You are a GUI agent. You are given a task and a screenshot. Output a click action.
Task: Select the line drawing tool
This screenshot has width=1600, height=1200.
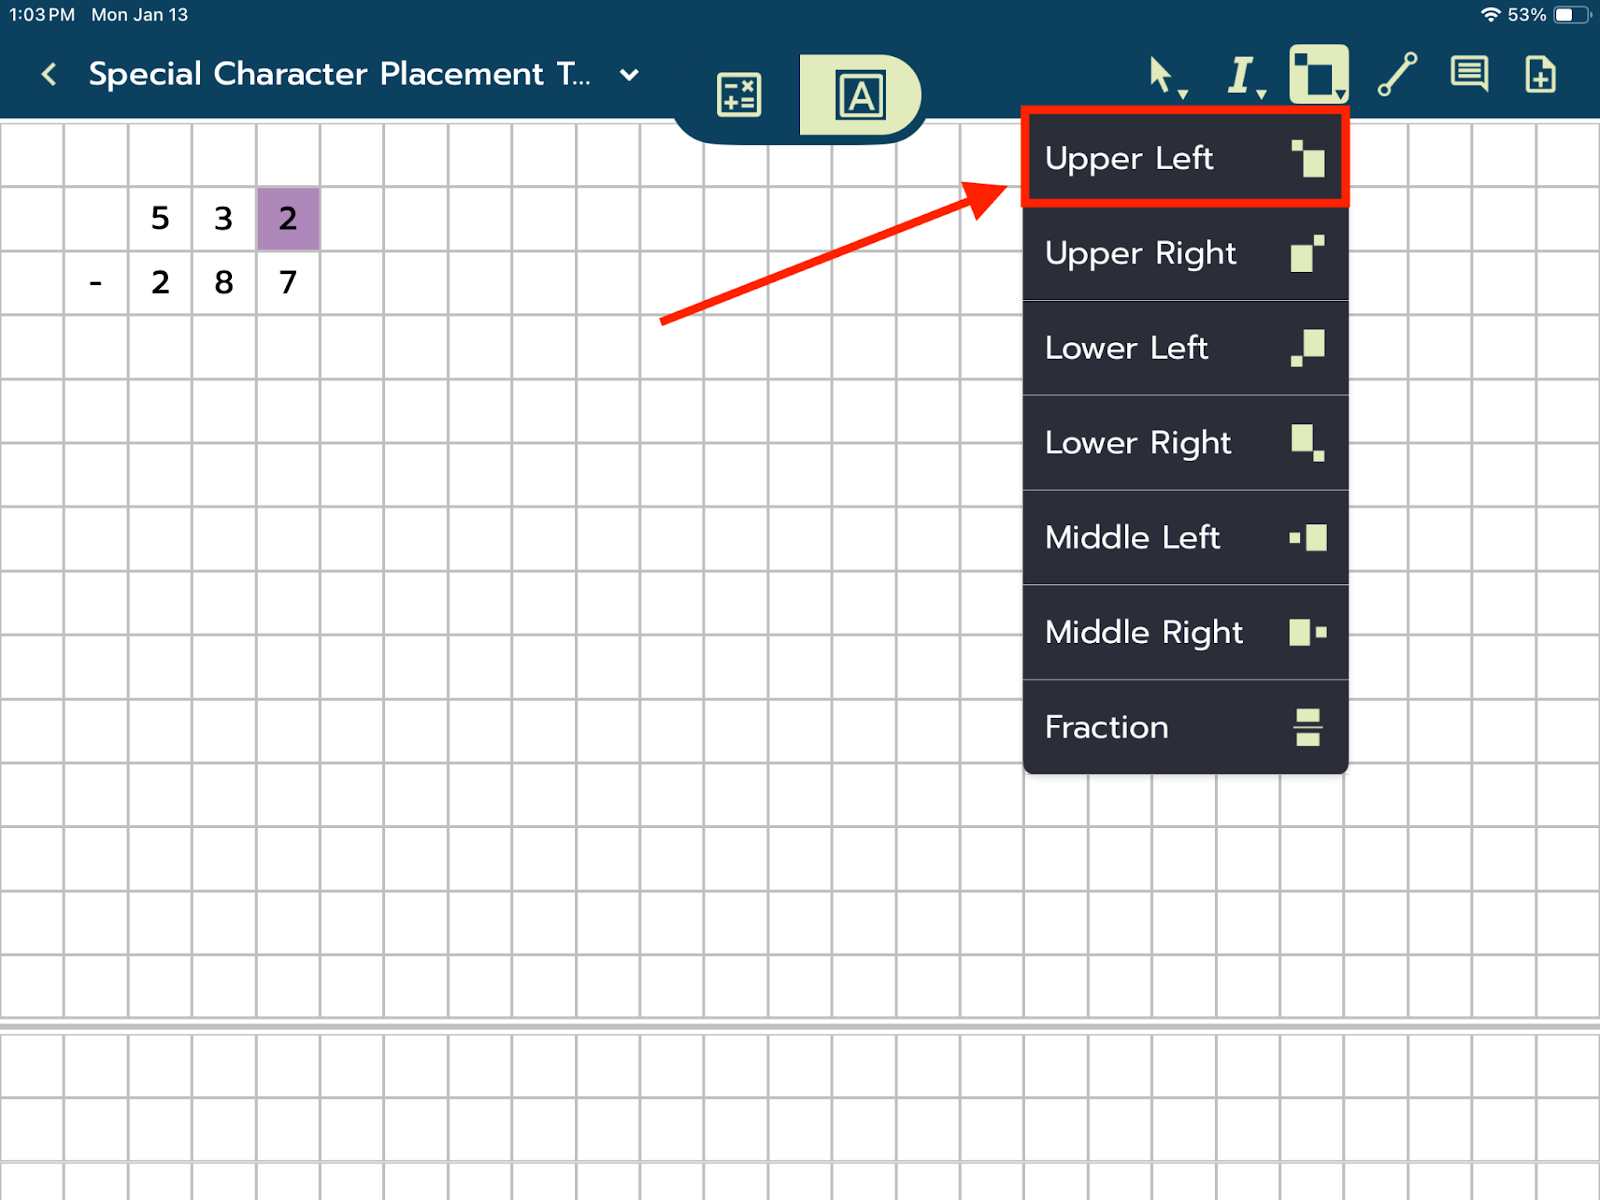coord(1397,75)
